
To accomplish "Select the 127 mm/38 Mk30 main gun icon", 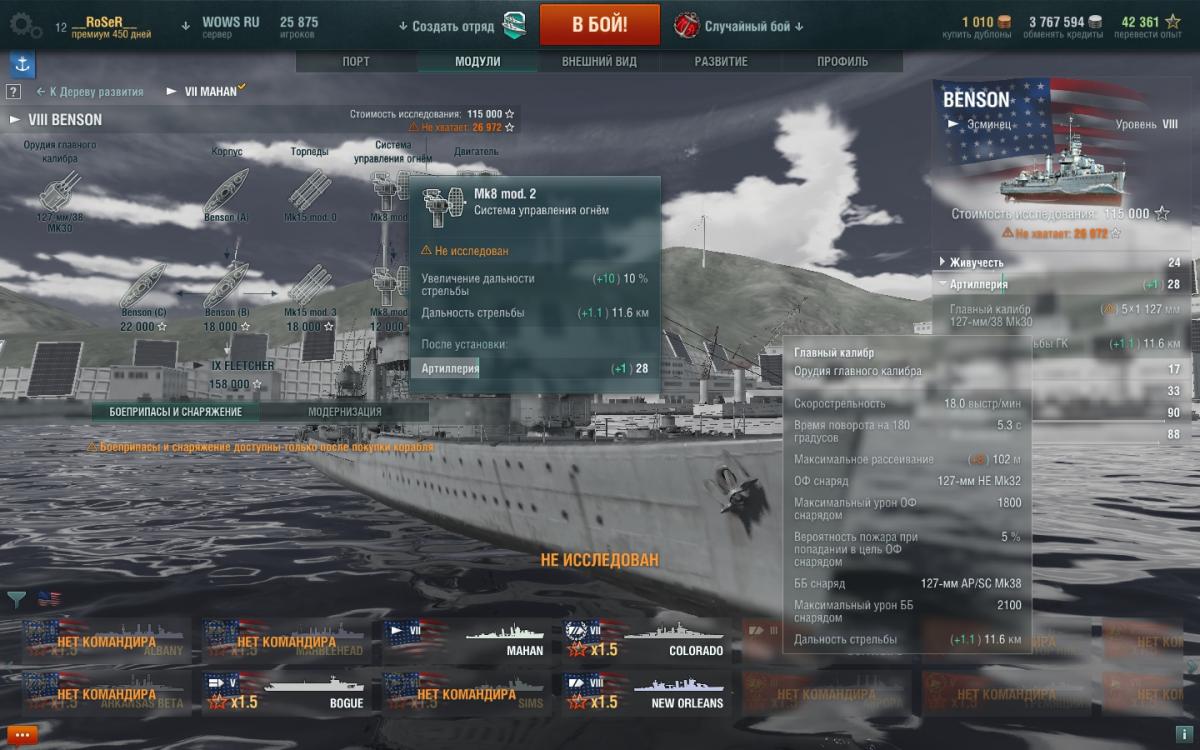I will point(60,188).
